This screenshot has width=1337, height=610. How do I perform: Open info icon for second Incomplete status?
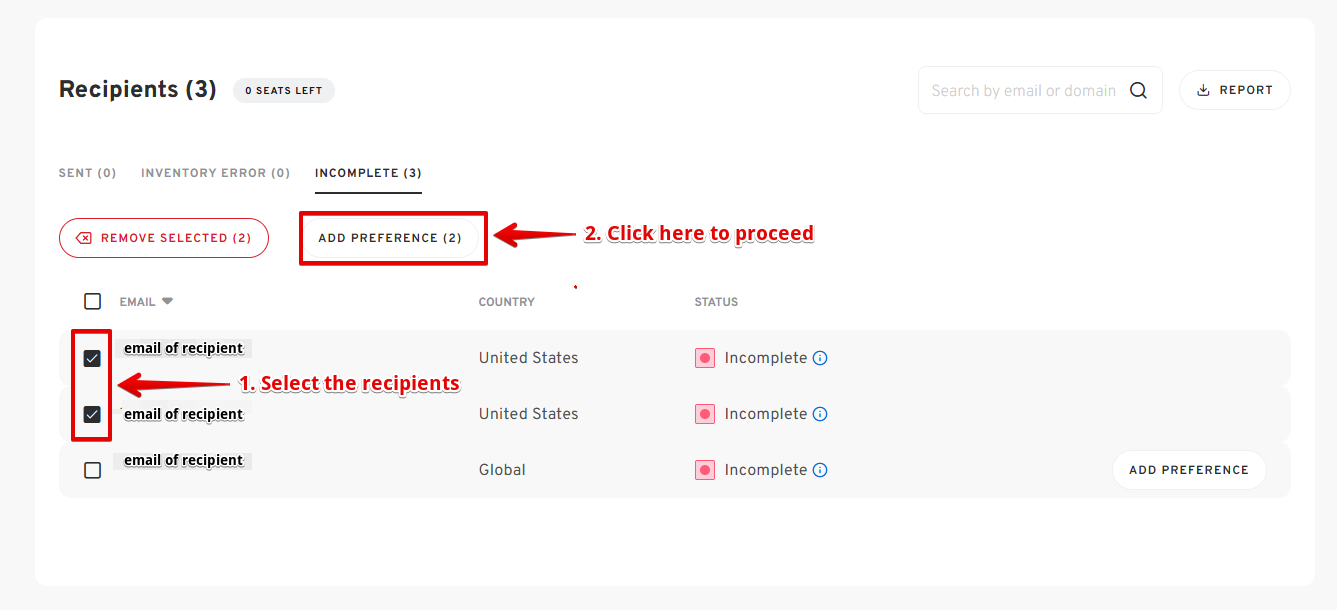point(820,414)
